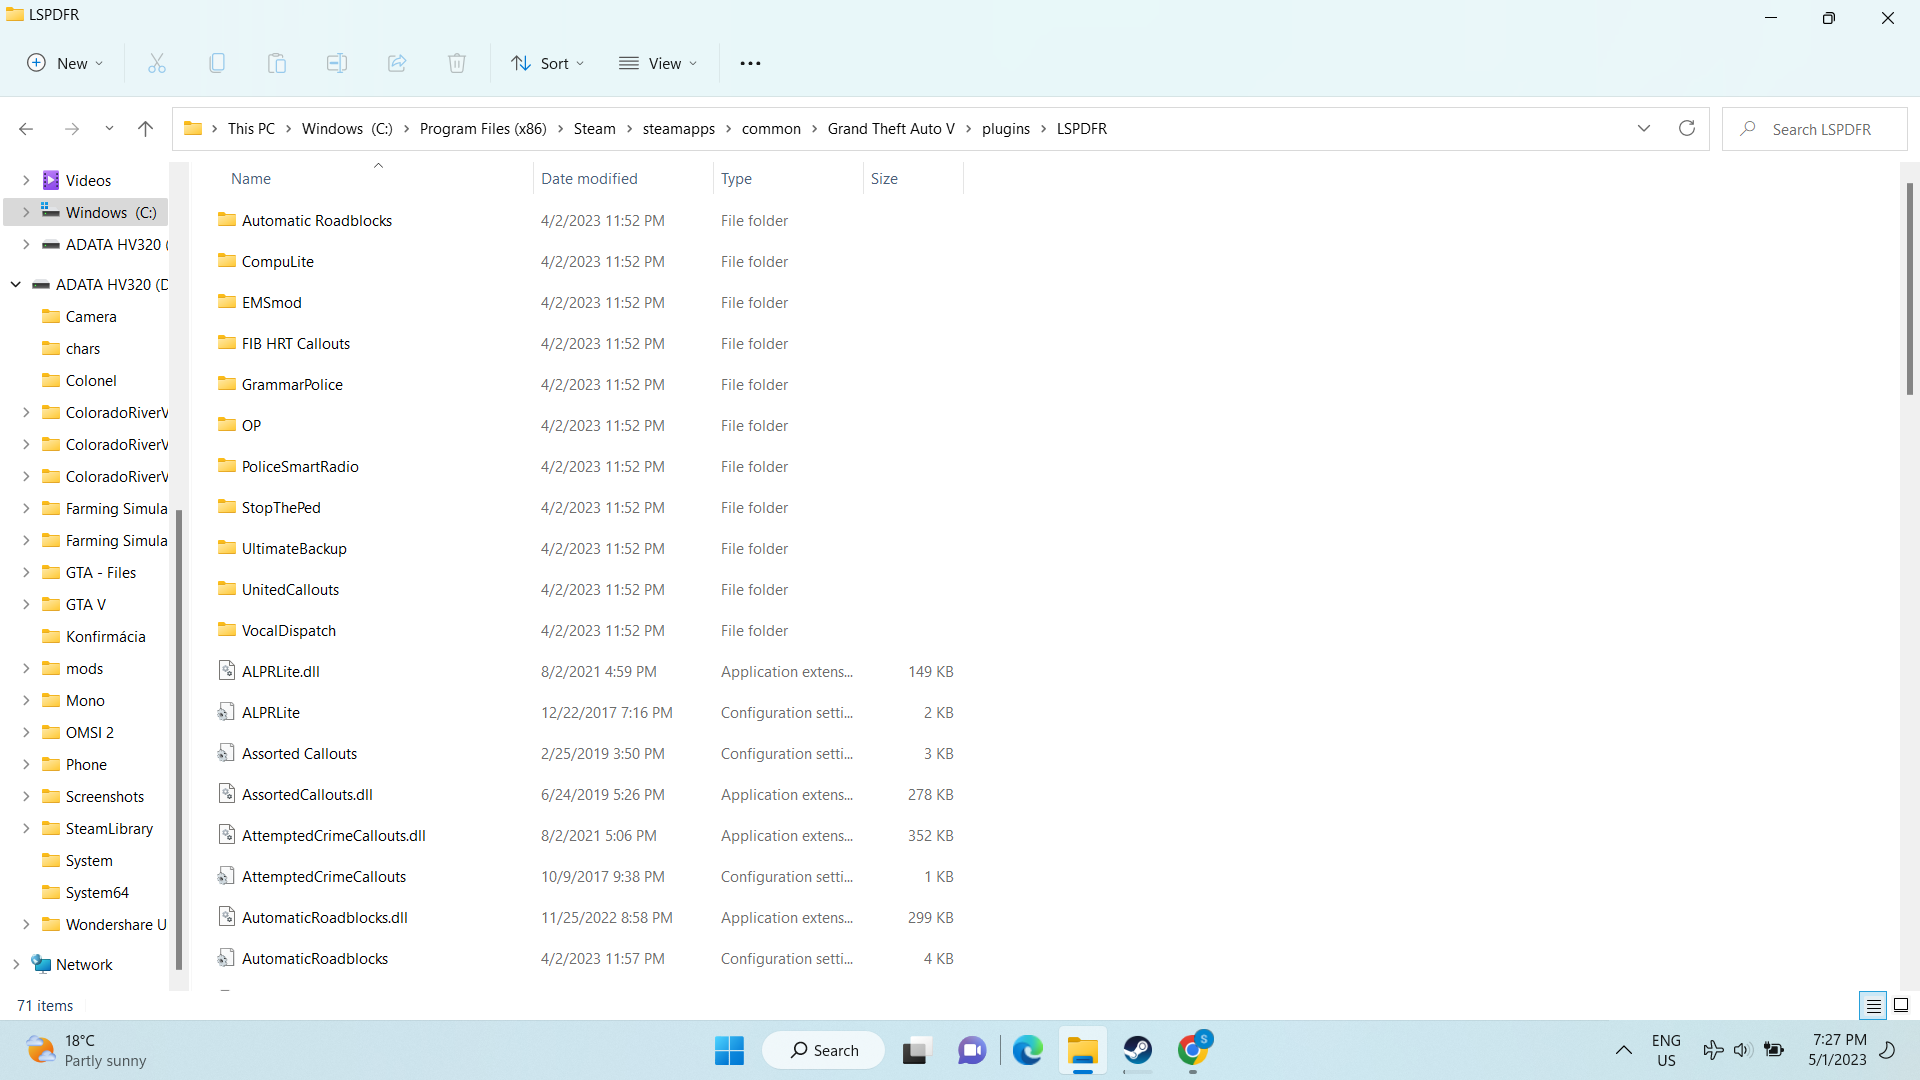Go up one folder level arrow
The width and height of the screenshot is (1920, 1080).
pos(145,128)
